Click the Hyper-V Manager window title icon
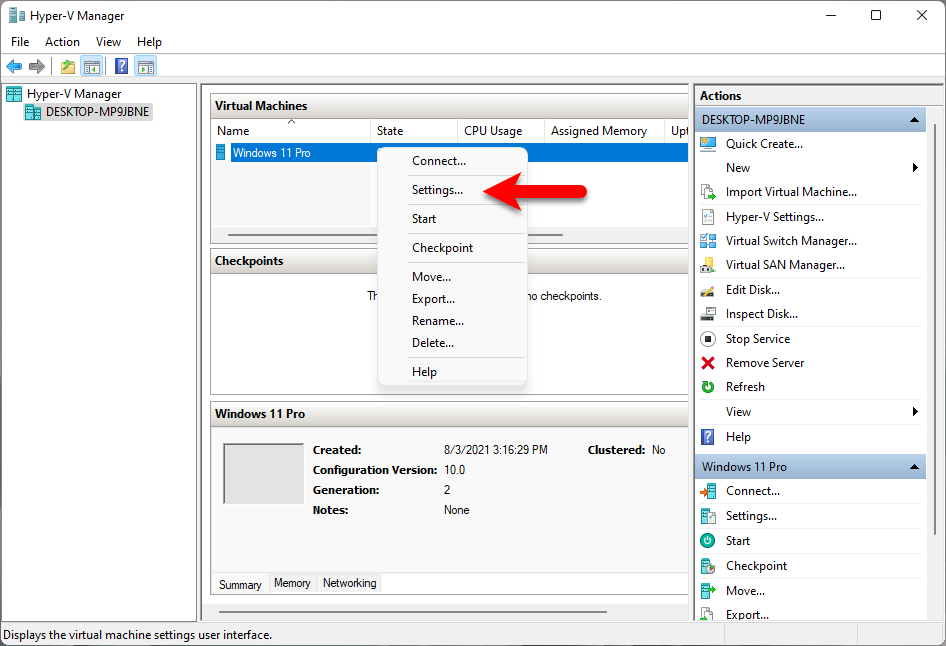946x646 pixels. pyautogui.click(x=17, y=15)
